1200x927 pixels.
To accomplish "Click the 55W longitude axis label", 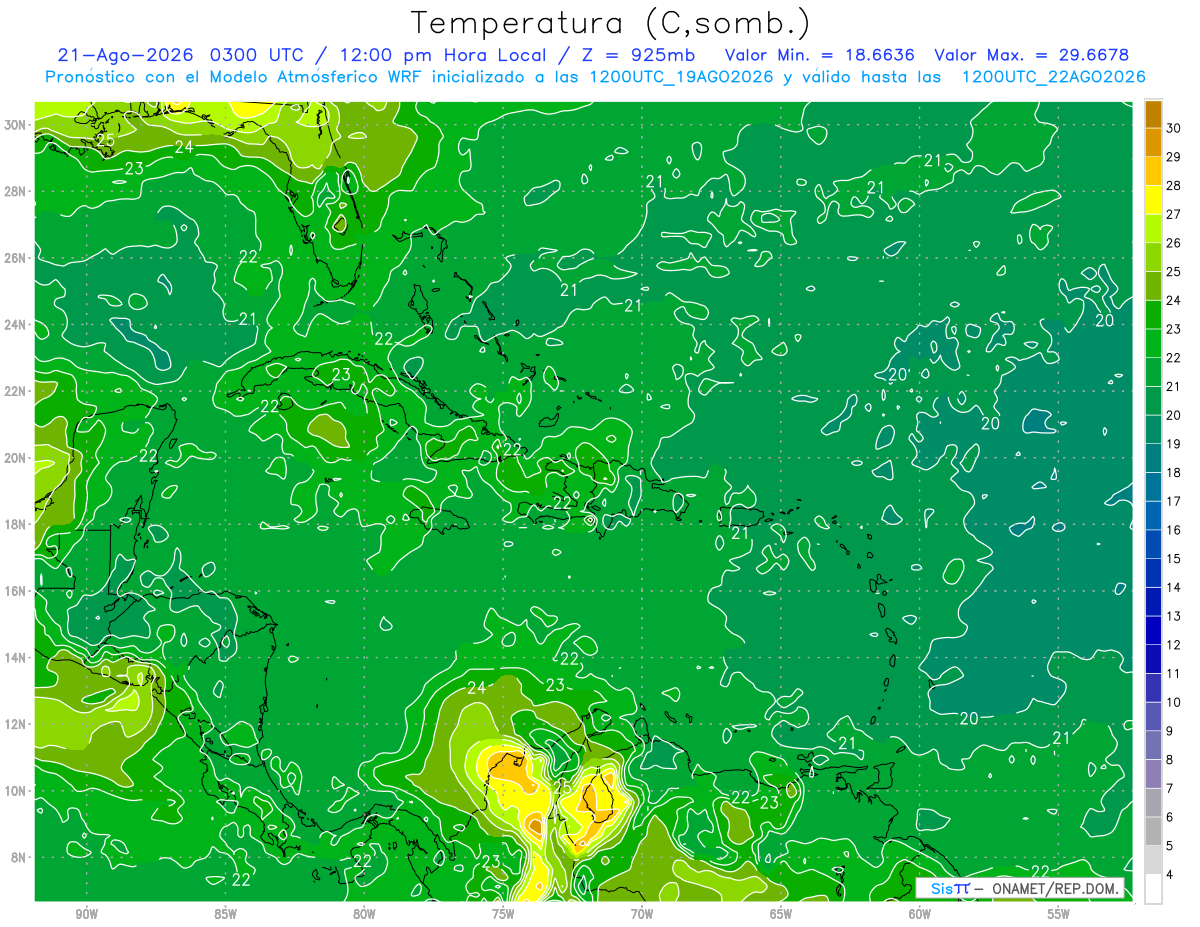I will [x=1059, y=913].
